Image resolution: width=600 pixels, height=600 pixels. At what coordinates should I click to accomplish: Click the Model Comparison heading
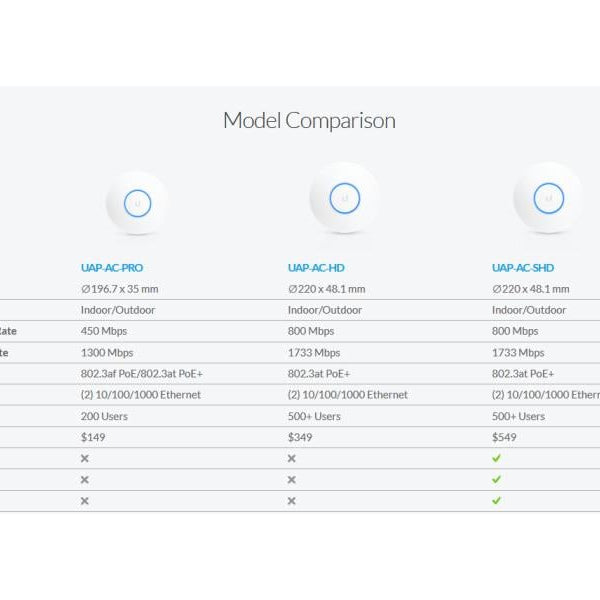(x=309, y=121)
